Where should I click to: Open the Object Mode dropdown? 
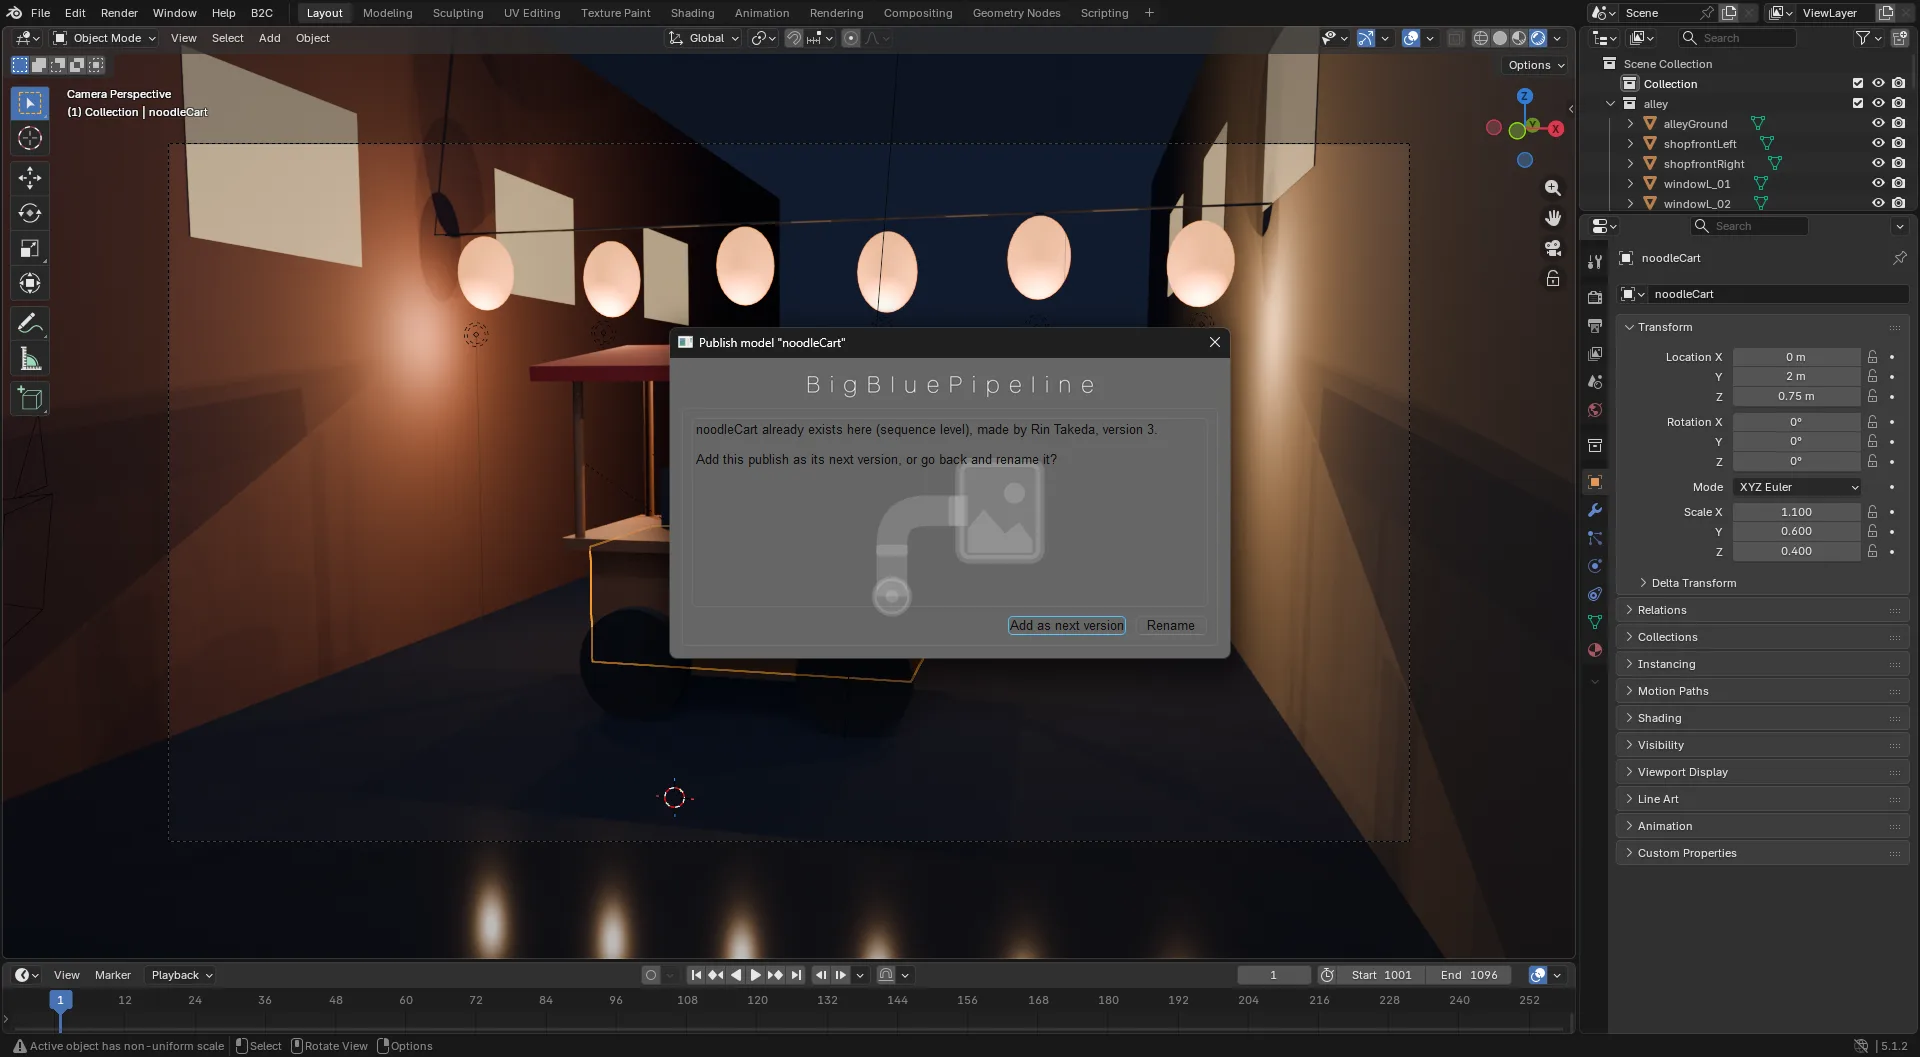[105, 38]
